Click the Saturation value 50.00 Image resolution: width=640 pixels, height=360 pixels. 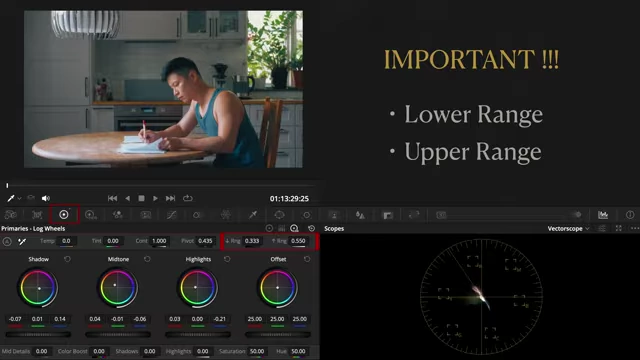tap(257, 351)
